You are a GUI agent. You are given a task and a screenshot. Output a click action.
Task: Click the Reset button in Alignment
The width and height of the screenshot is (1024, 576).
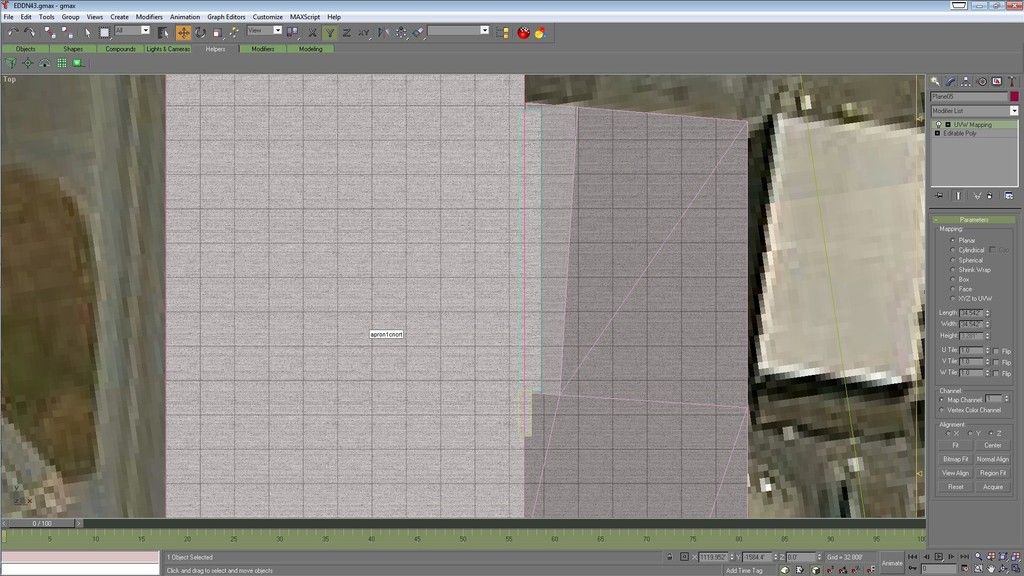(x=954, y=486)
